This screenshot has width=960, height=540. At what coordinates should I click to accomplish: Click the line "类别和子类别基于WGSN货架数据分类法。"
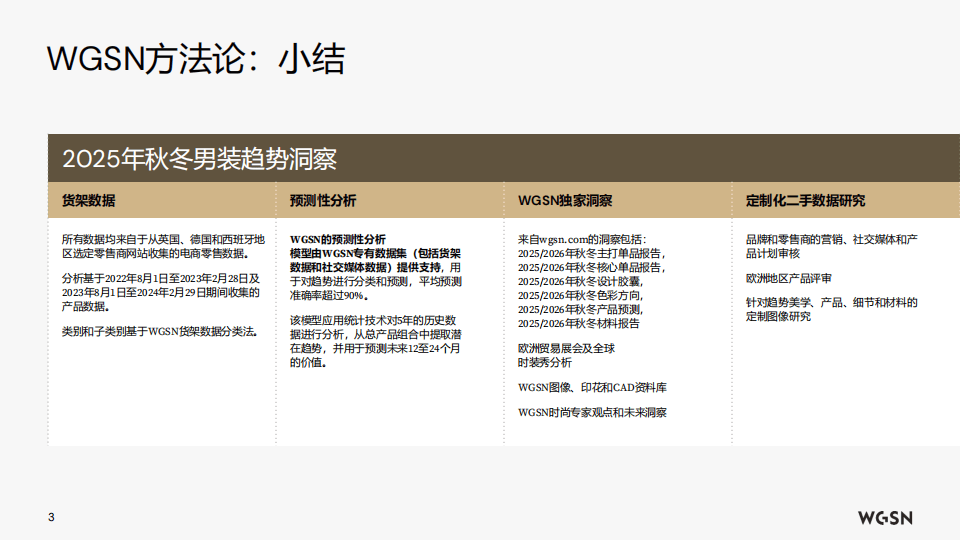pos(160,331)
